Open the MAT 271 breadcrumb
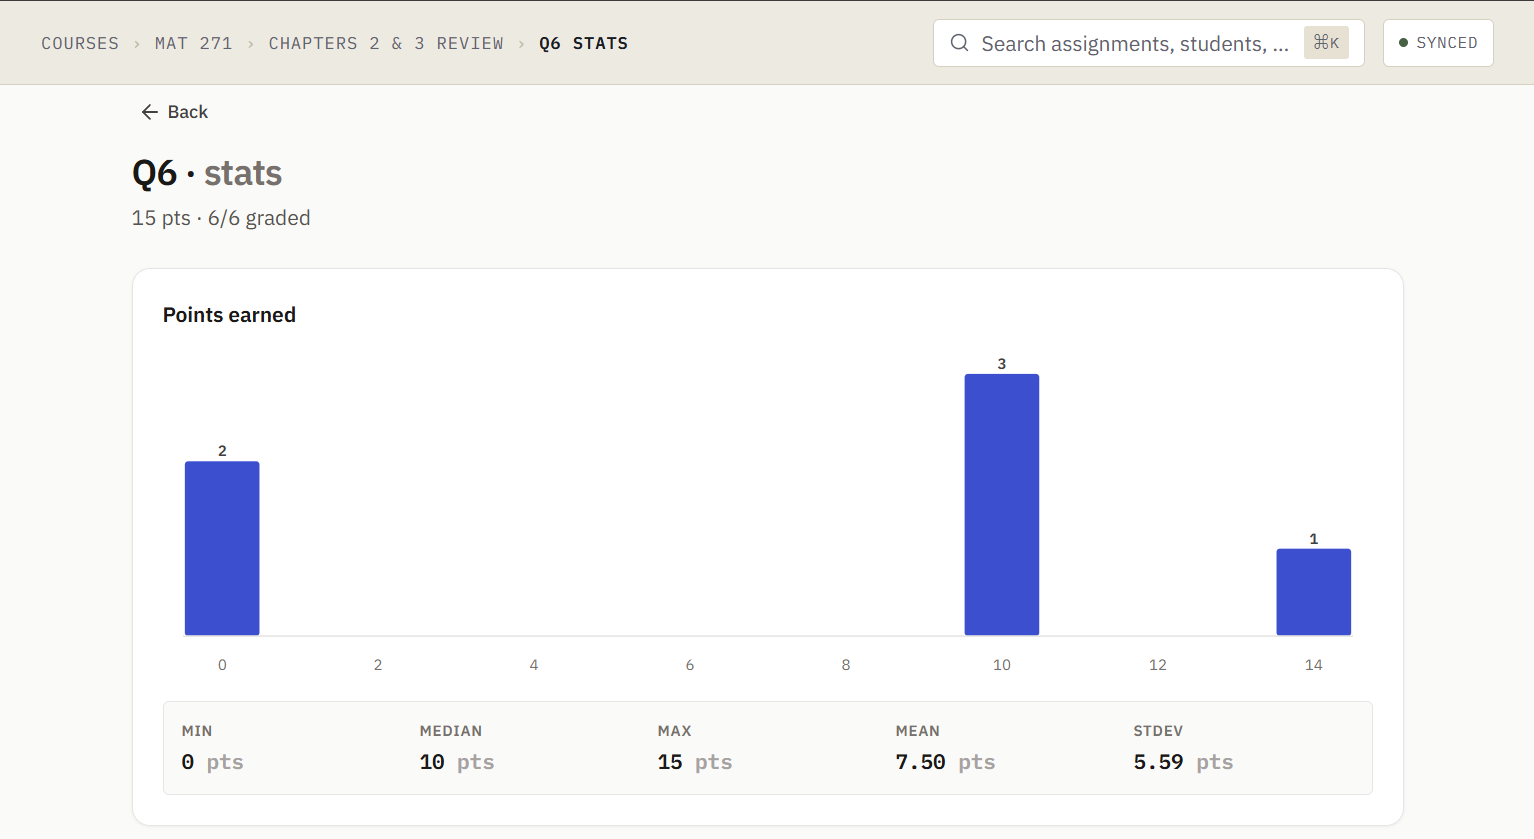The image size is (1534, 839). point(194,43)
